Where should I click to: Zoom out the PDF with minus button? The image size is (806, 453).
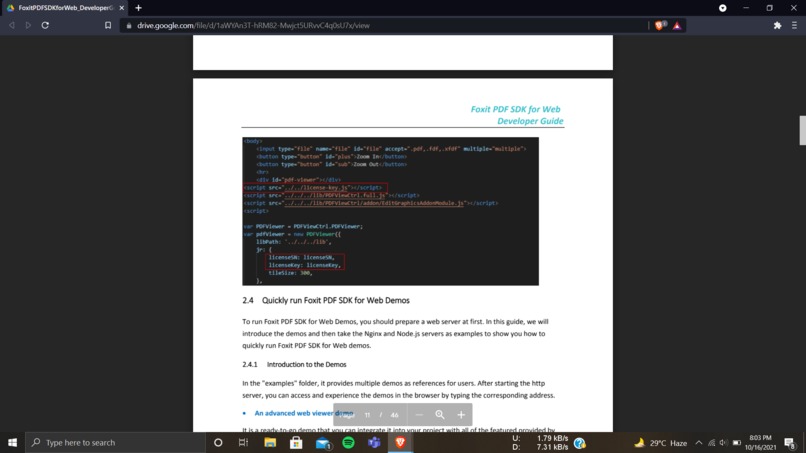coord(419,415)
